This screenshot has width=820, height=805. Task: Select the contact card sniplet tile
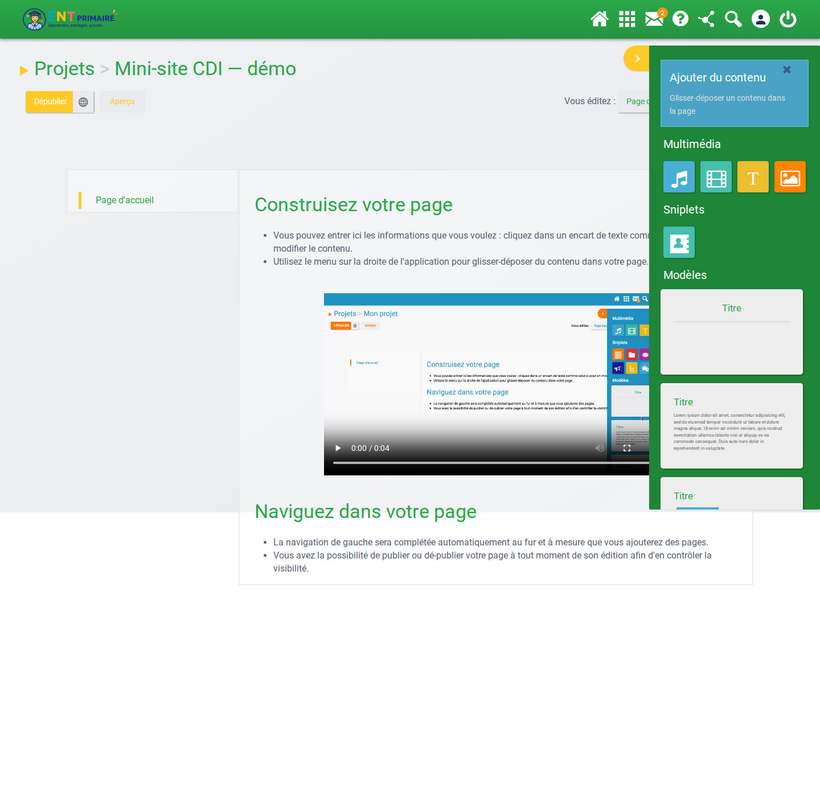pyautogui.click(x=679, y=242)
